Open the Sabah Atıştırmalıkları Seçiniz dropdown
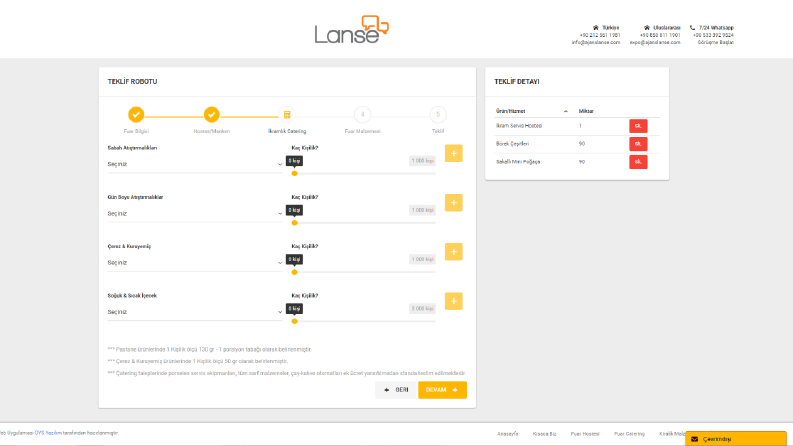 195,164
